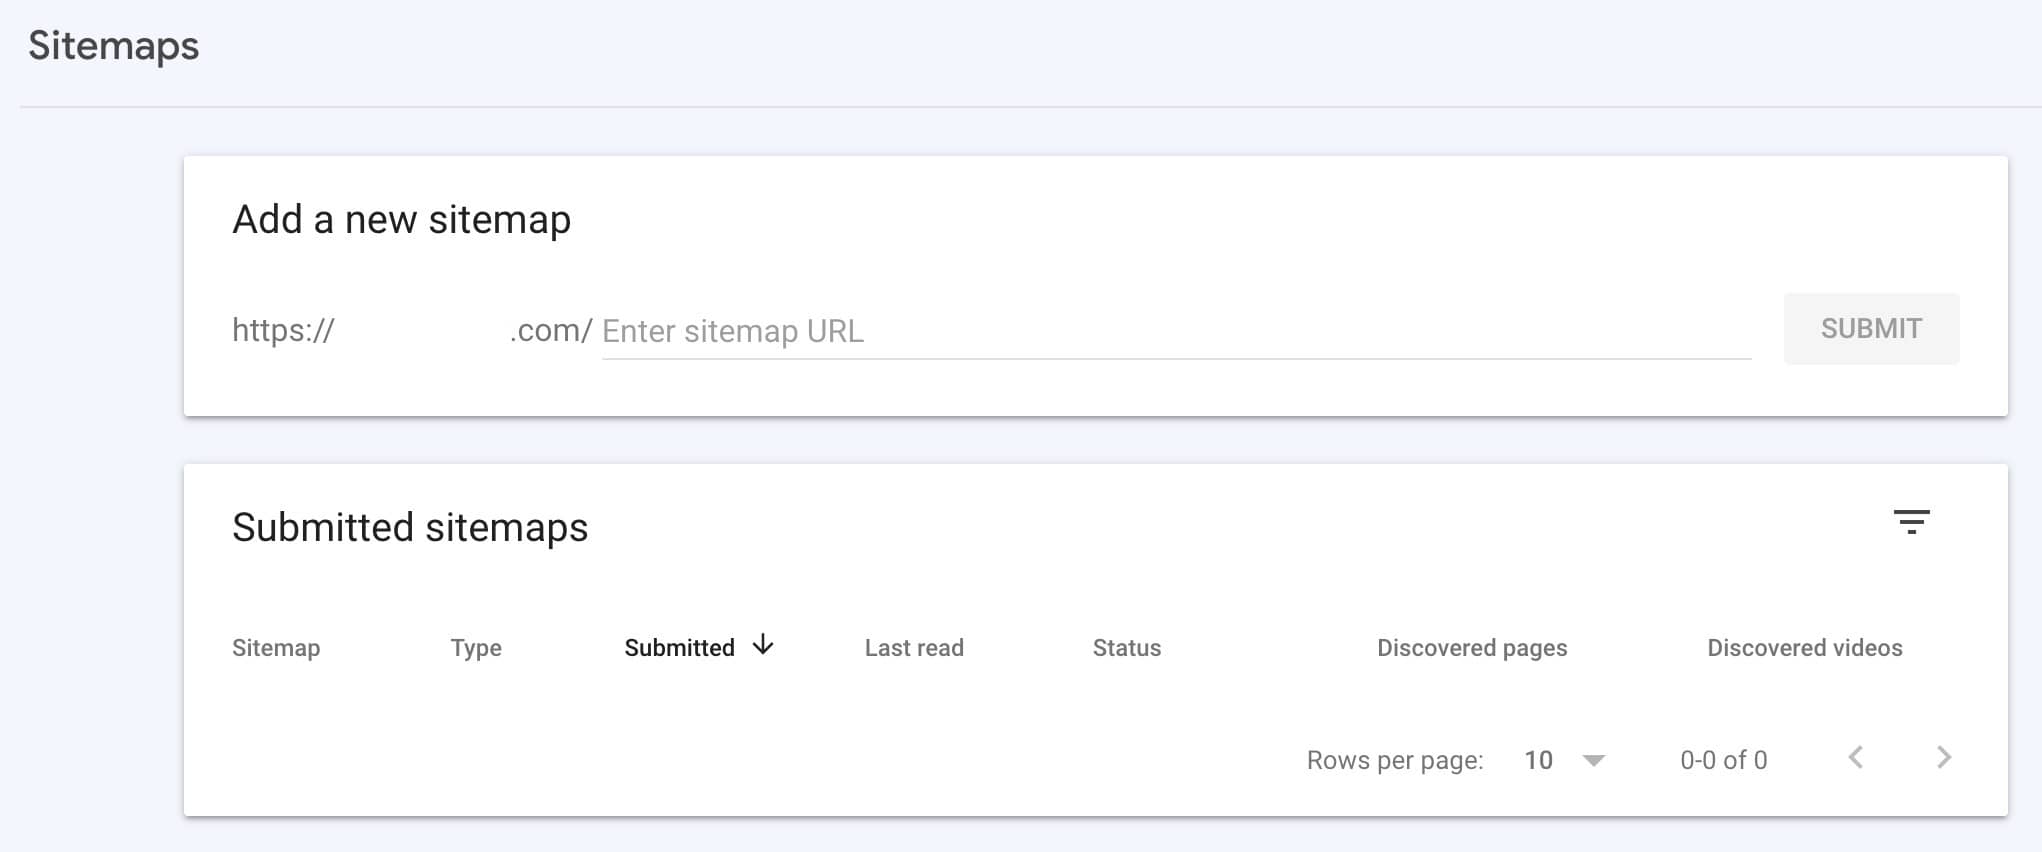
Task: Click the https:// URL prefix text
Action: point(283,330)
